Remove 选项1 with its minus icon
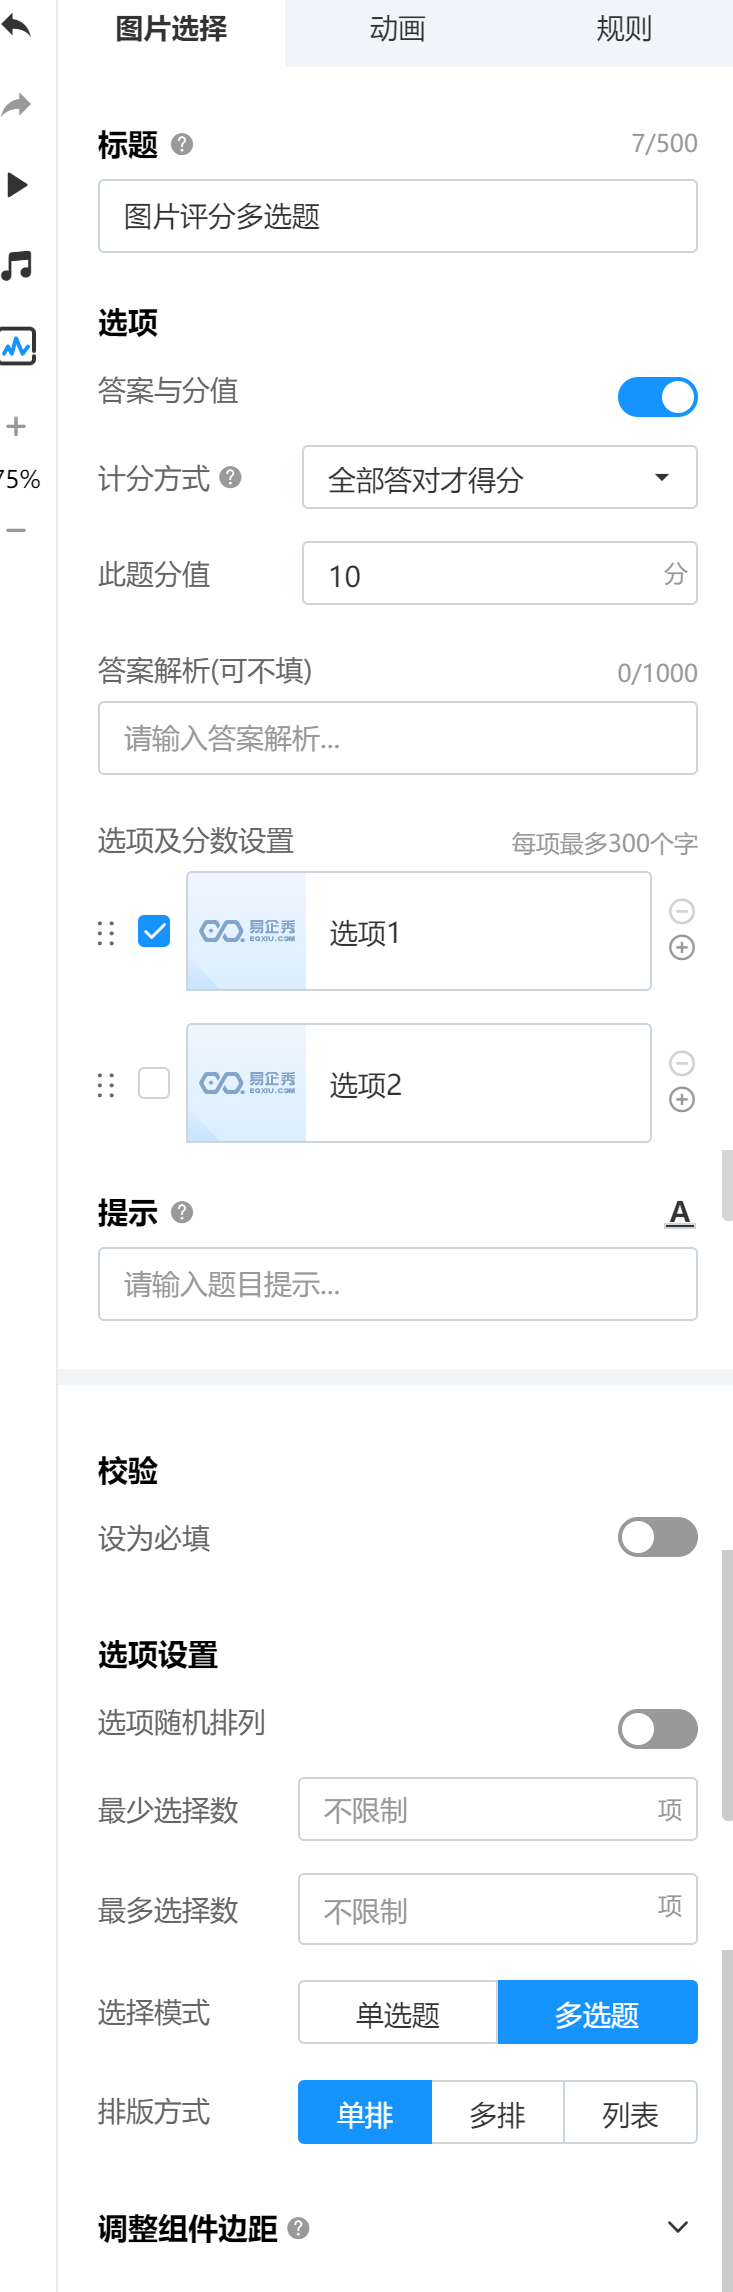The width and height of the screenshot is (733, 2292). coord(682,911)
